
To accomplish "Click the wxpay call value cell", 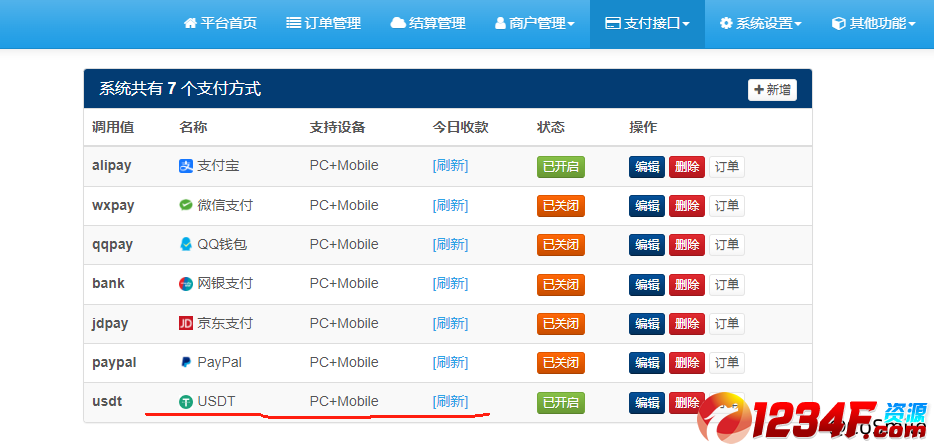I will click(113, 206).
